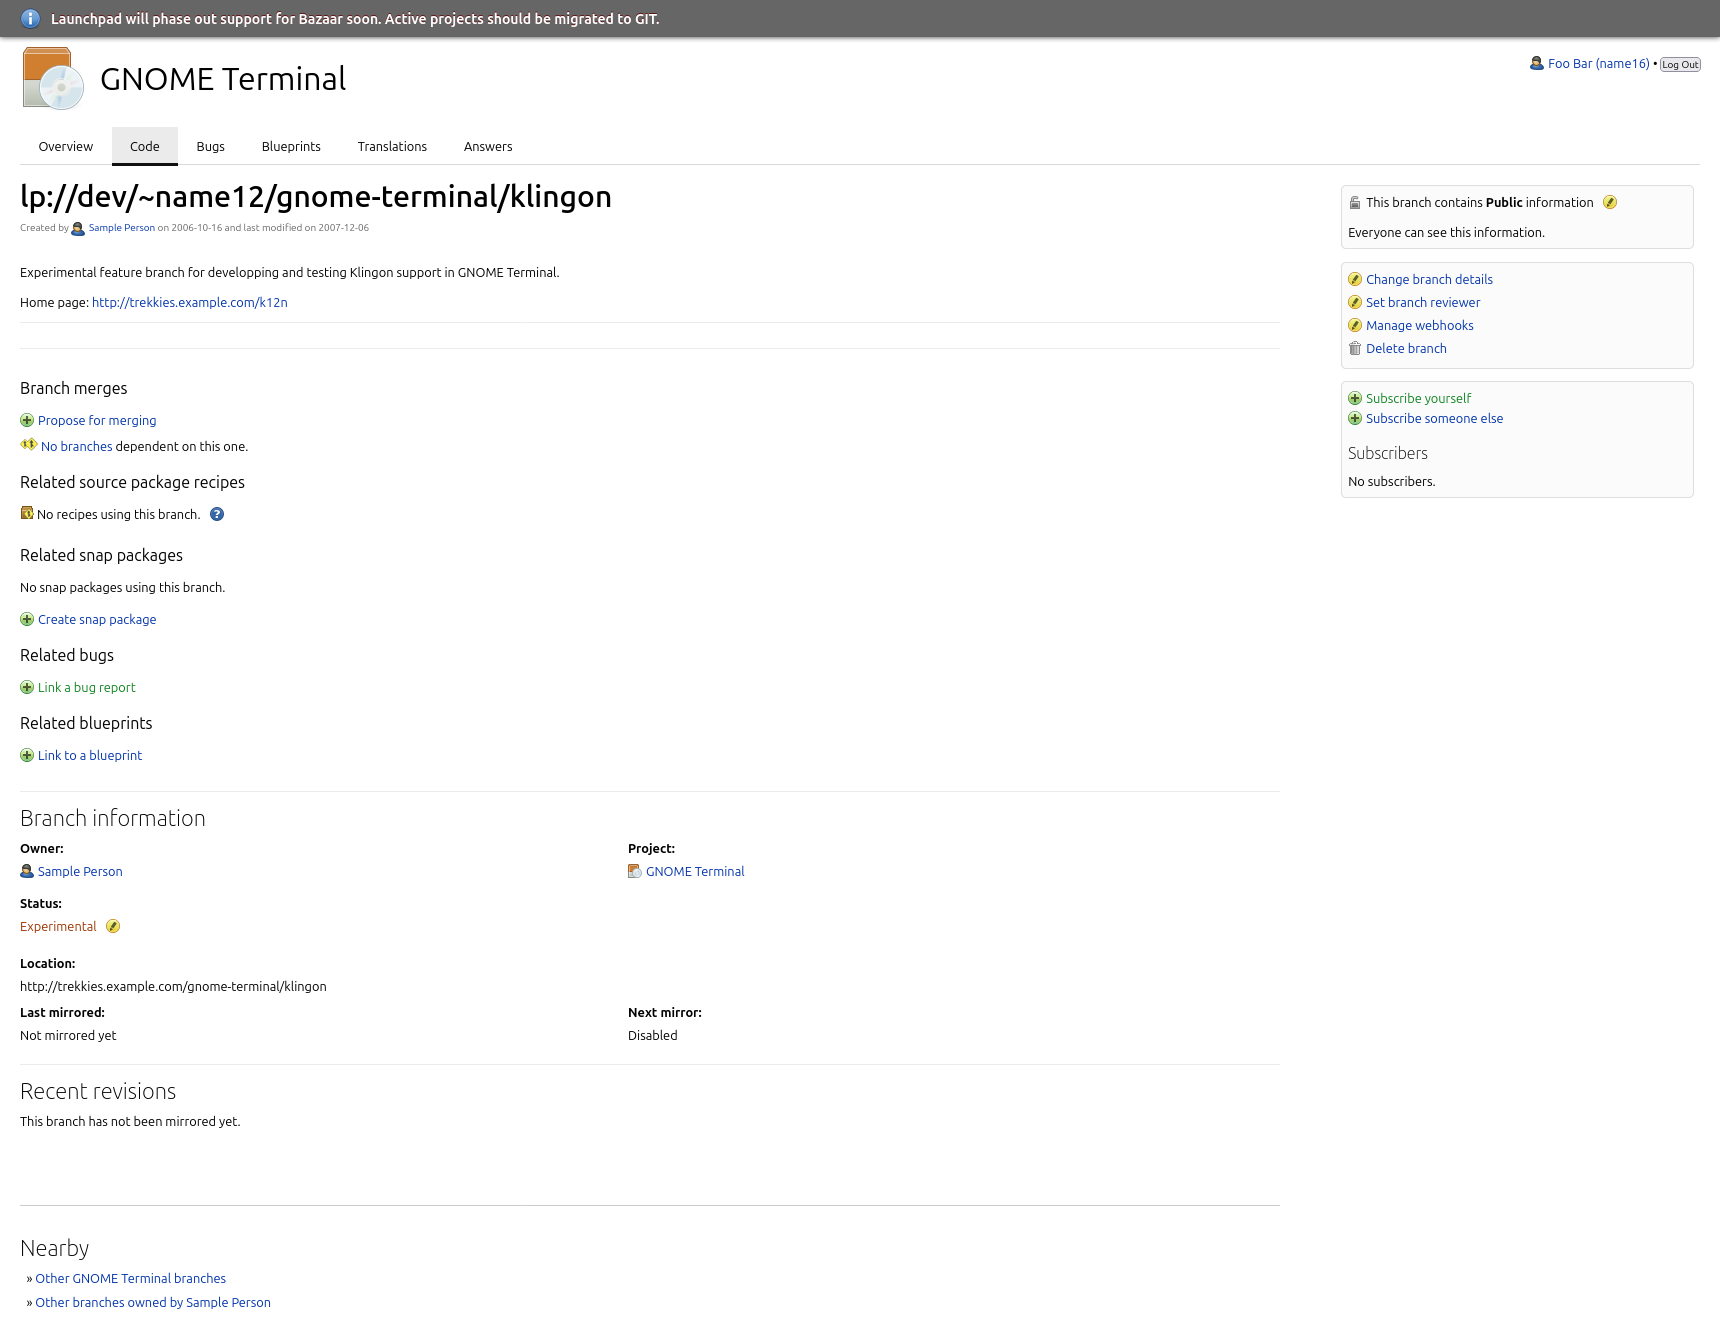Go to the Overview tab
This screenshot has height=1323, width=1720.
[x=66, y=147]
